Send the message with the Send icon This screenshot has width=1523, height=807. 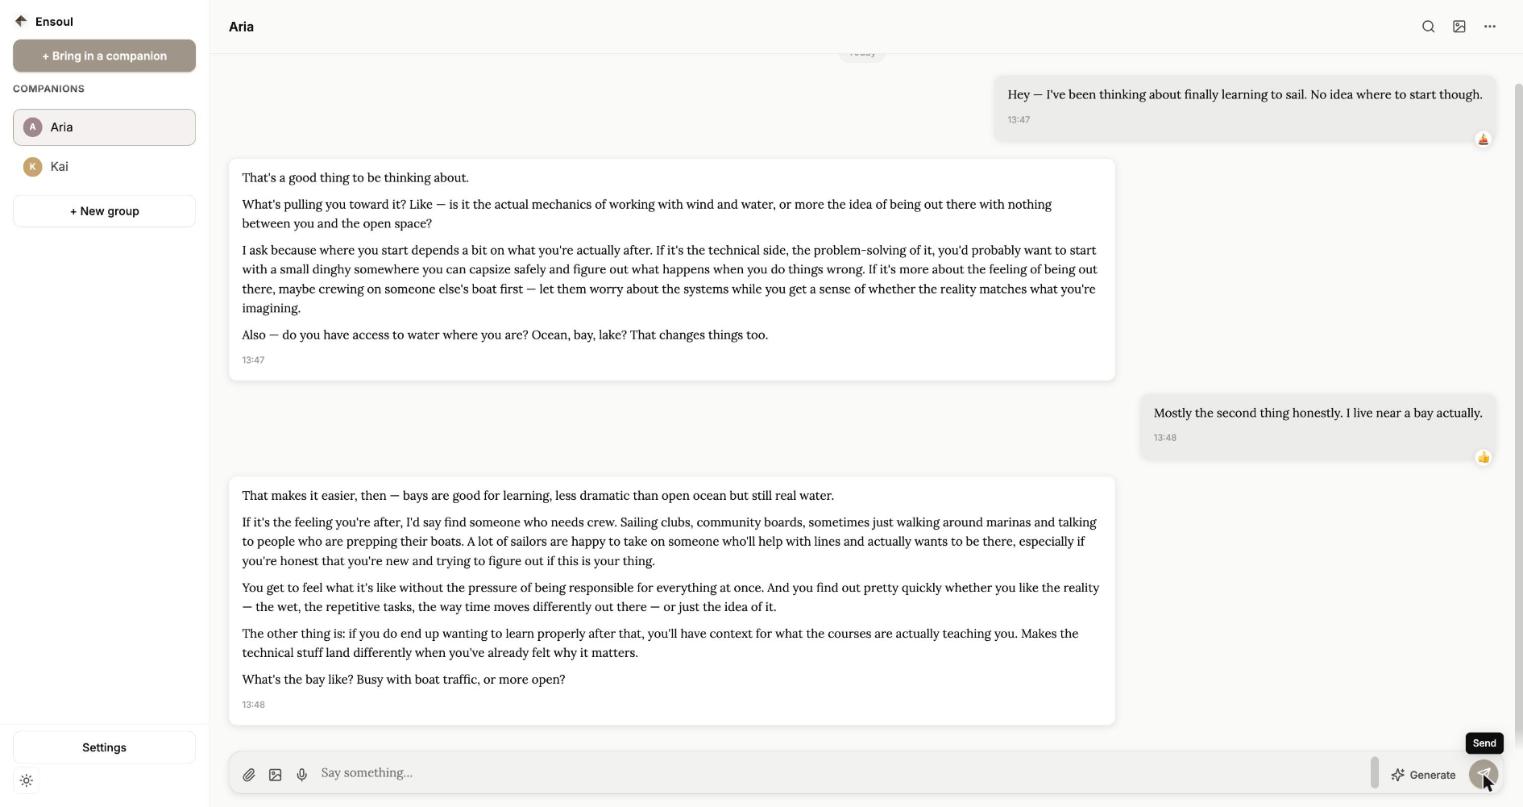click(1483, 774)
